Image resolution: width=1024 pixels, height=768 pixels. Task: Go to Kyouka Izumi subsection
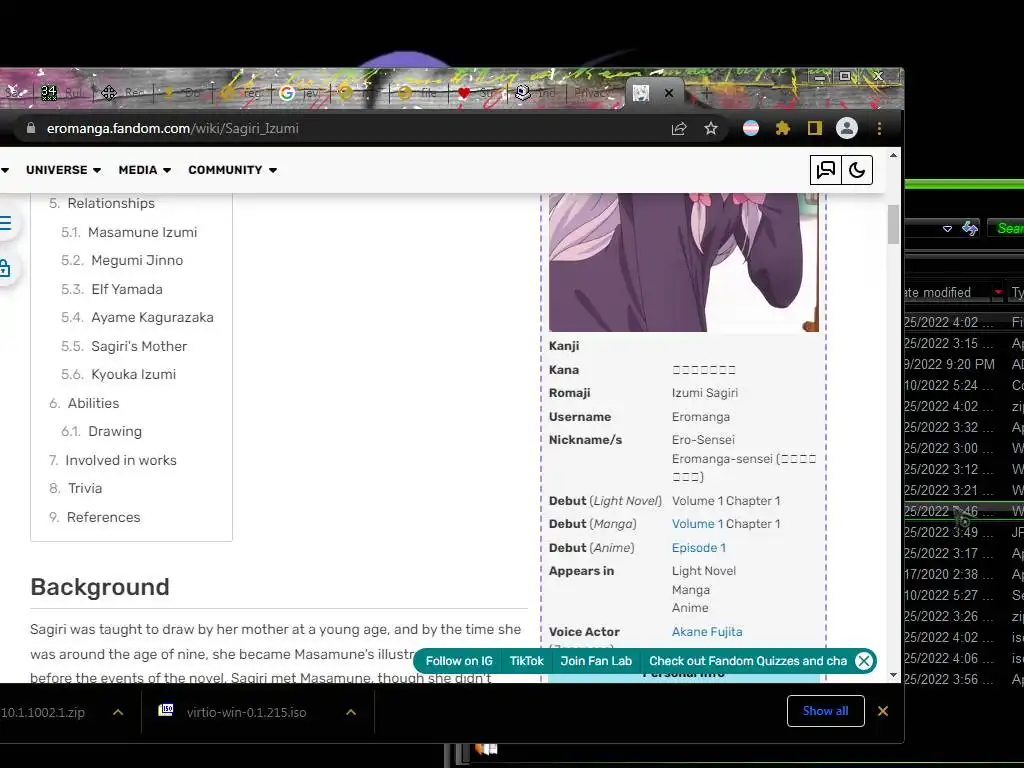tap(133, 374)
